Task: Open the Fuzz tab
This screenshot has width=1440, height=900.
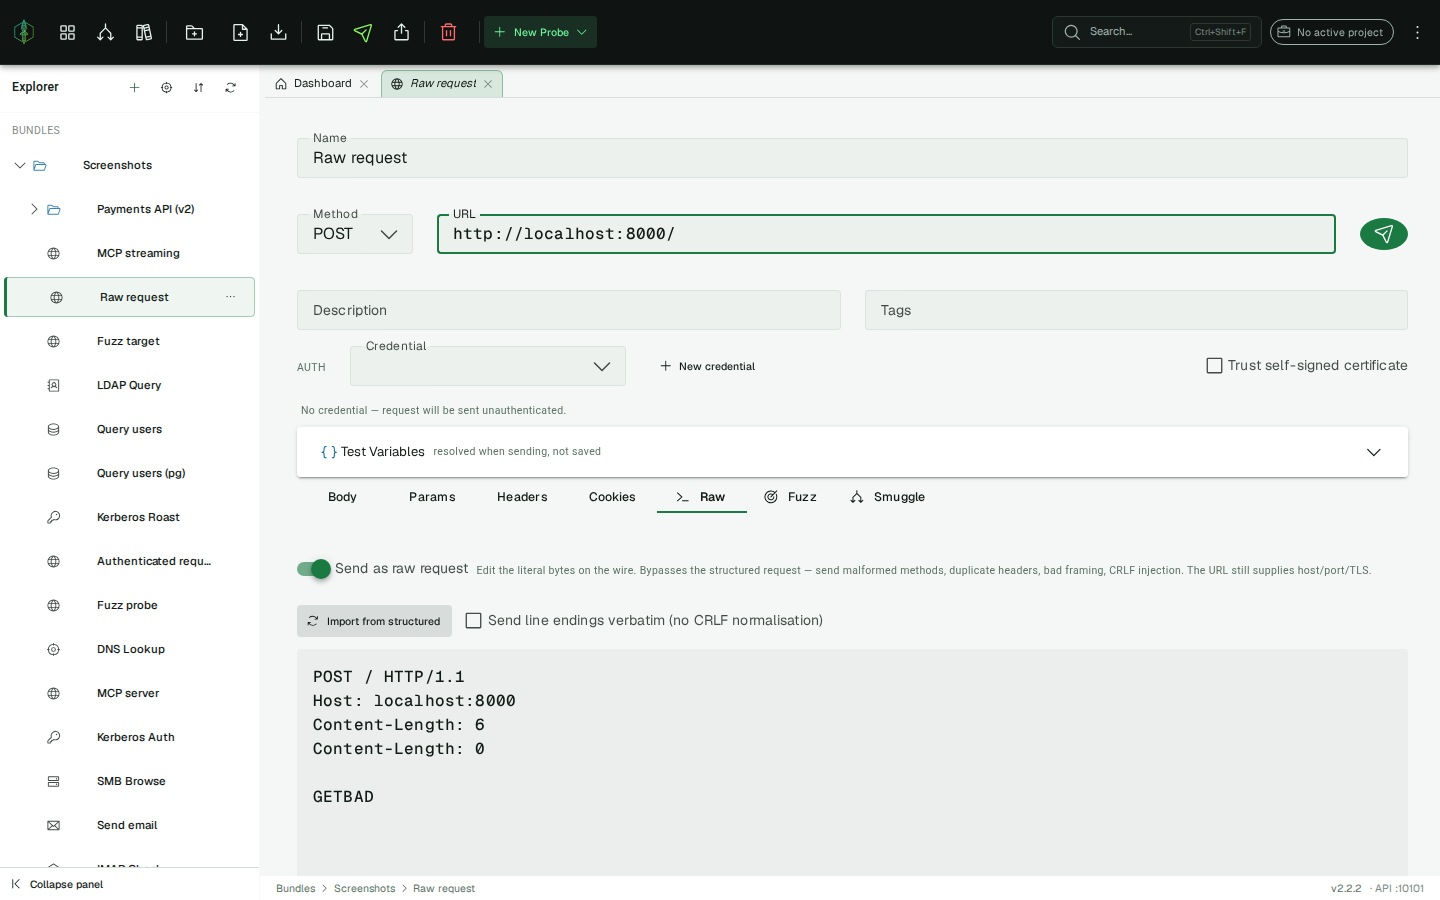Action: 790,497
